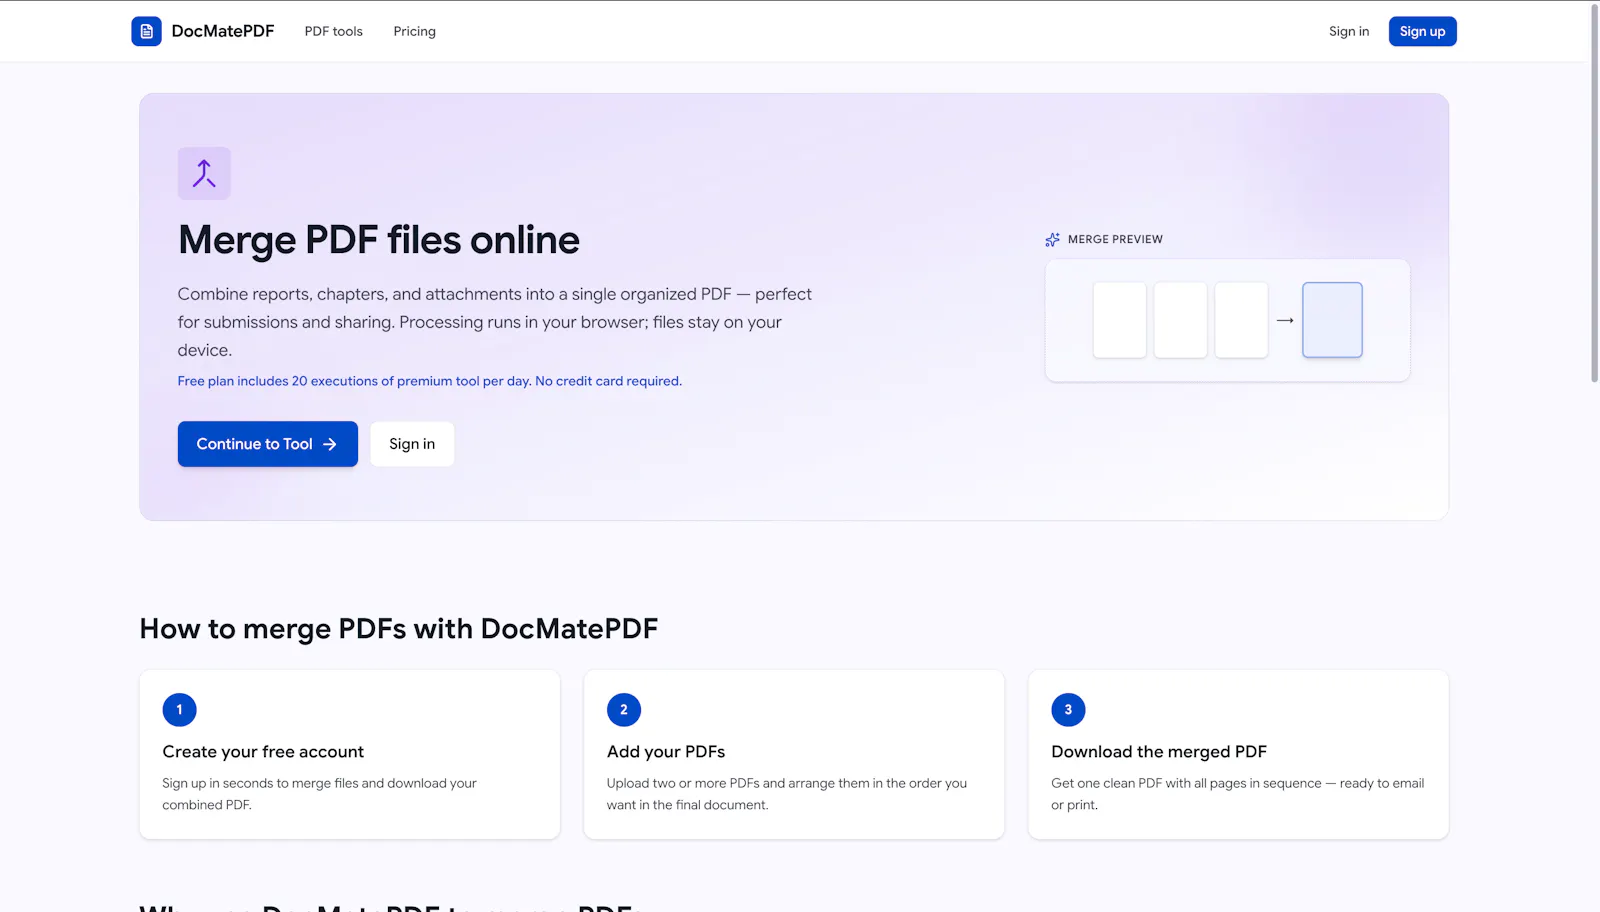Click the Download the merged PDF title

click(x=1159, y=752)
